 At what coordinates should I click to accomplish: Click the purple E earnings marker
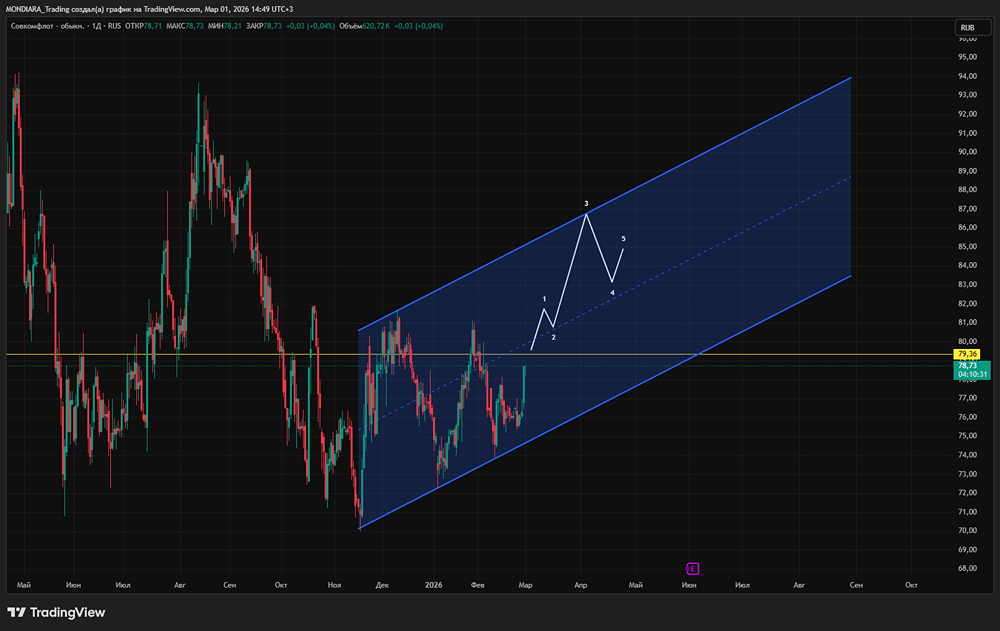(691, 568)
